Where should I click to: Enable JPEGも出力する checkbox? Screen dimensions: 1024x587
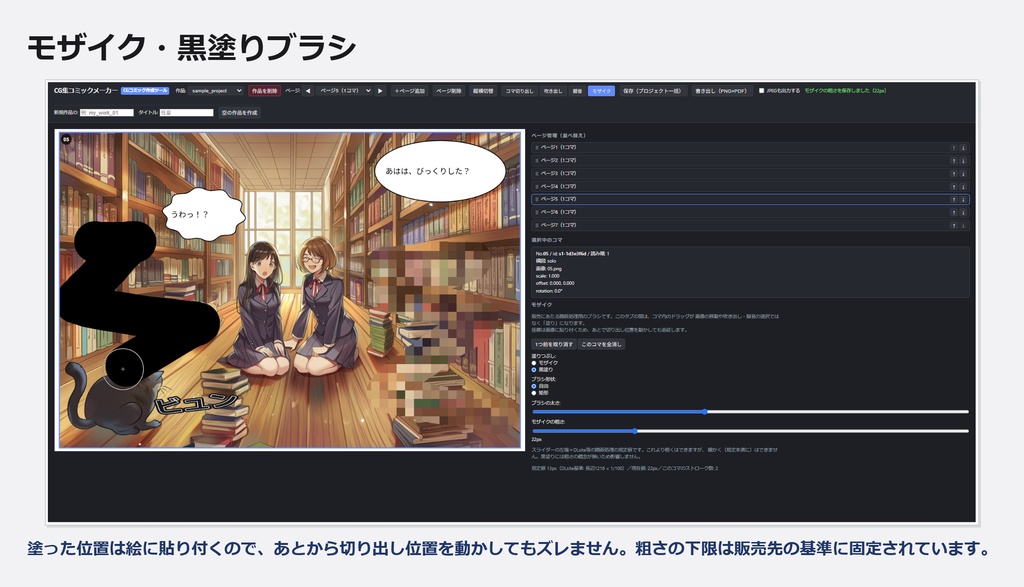click(x=761, y=91)
